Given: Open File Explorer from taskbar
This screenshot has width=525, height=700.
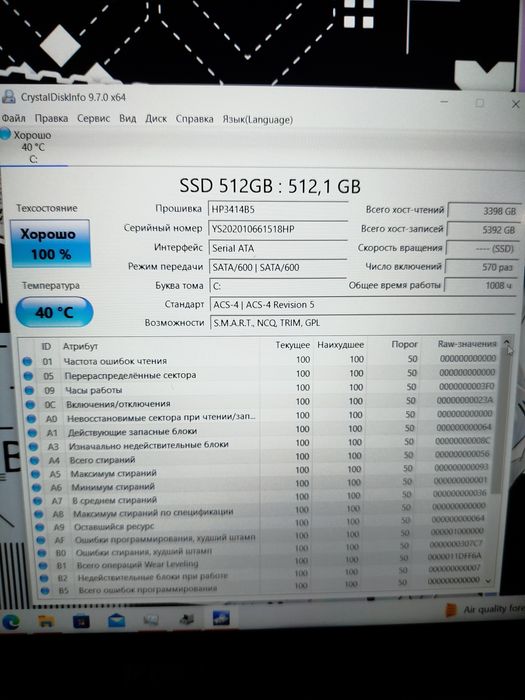Looking at the screenshot, I should click(x=46, y=621).
